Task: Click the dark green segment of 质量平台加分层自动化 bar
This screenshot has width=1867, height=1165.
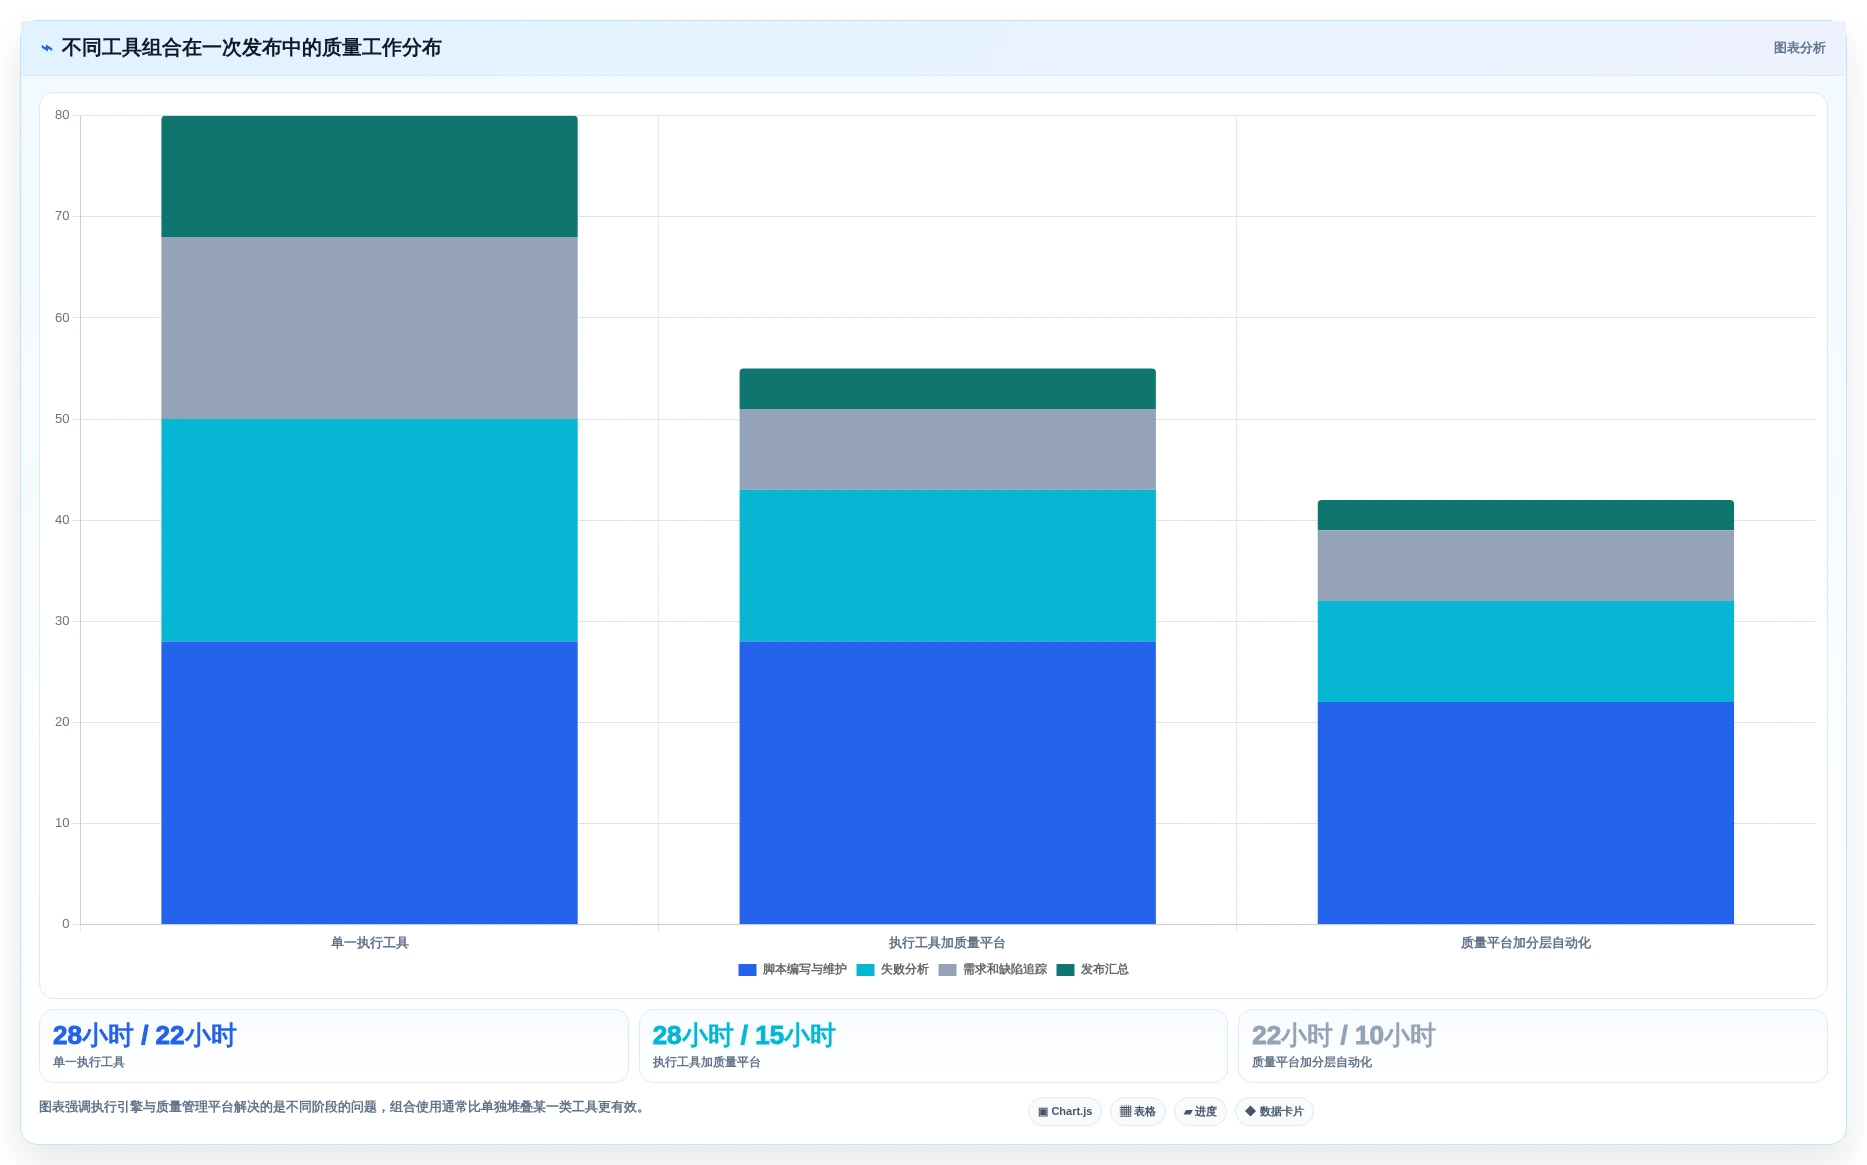Action: point(1525,515)
